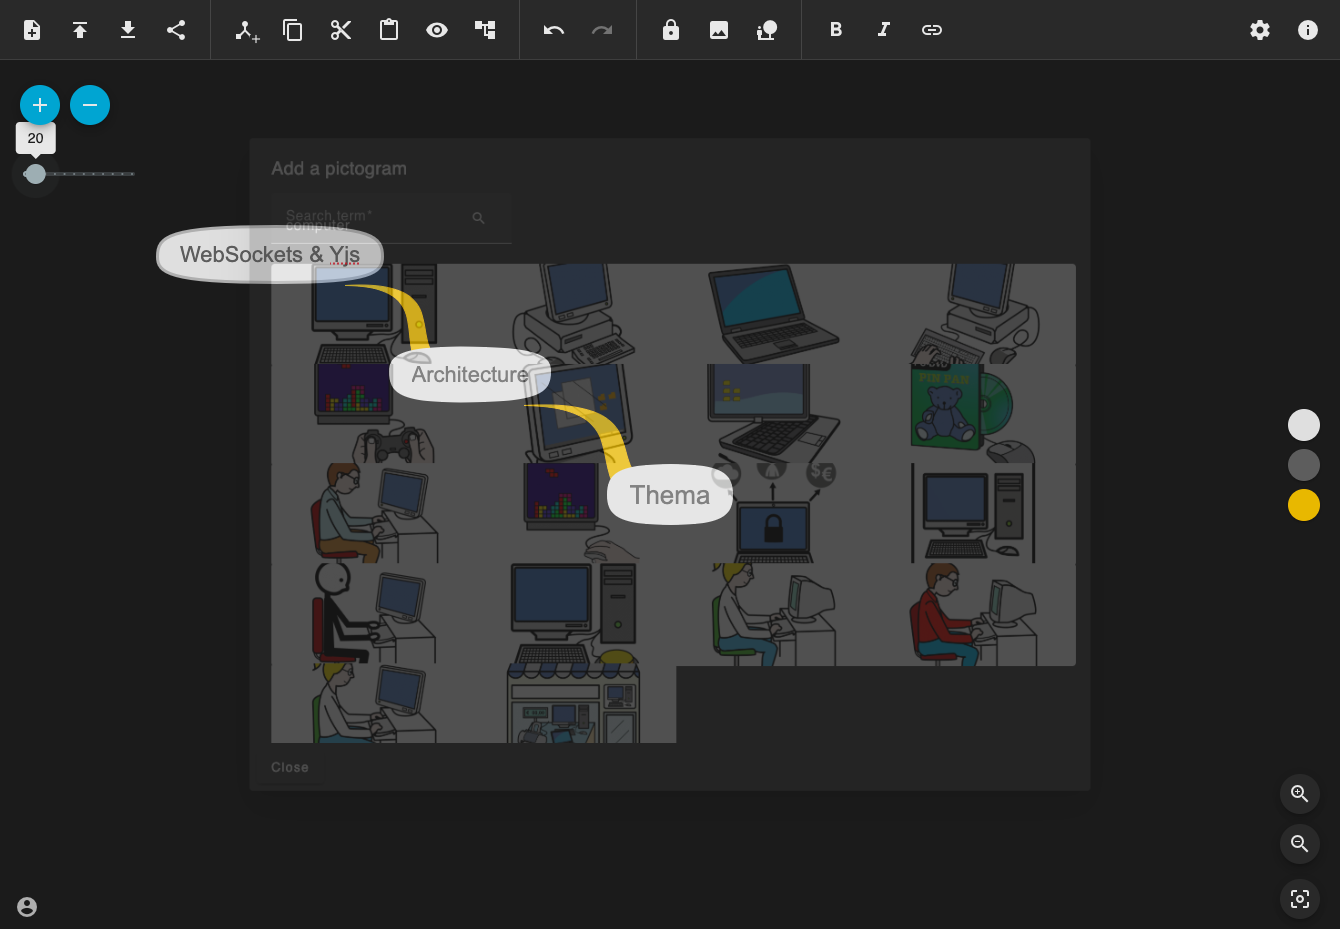Select the Architecture node
The image size is (1340, 929).
pos(470,375)
